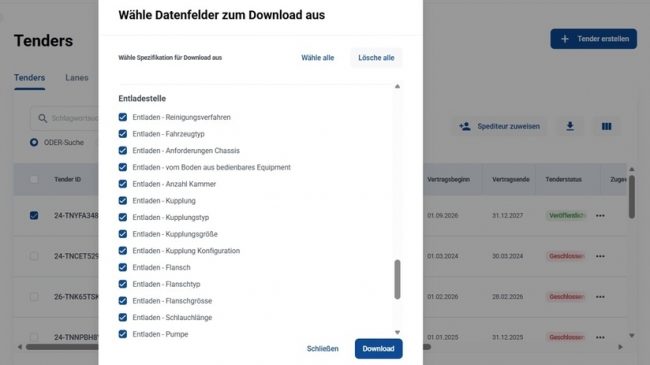
Task: Toggle the Entladen - Pumpe checkbox
Action: click(x=123, y=334)
